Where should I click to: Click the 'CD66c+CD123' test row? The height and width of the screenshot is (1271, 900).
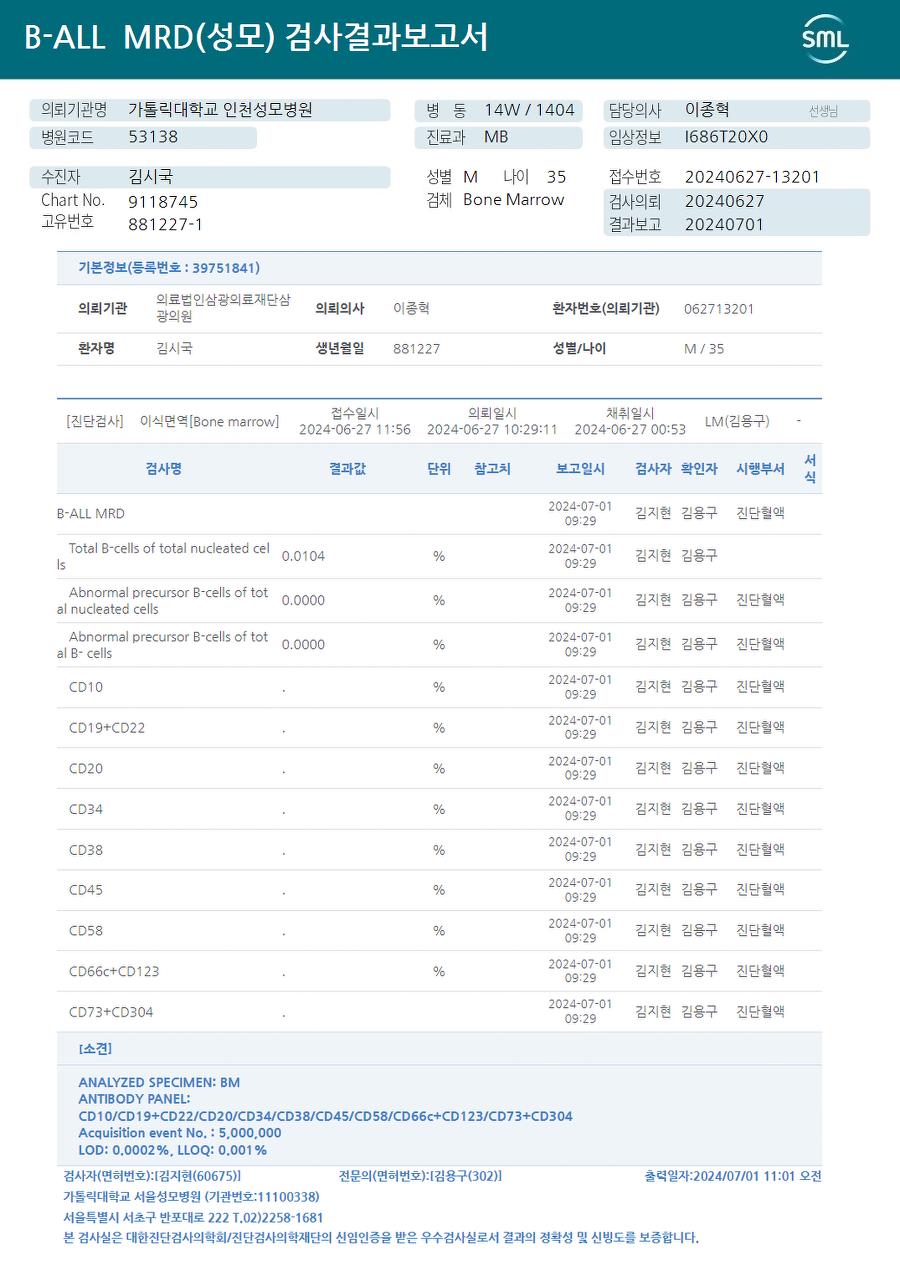(439, 971)
